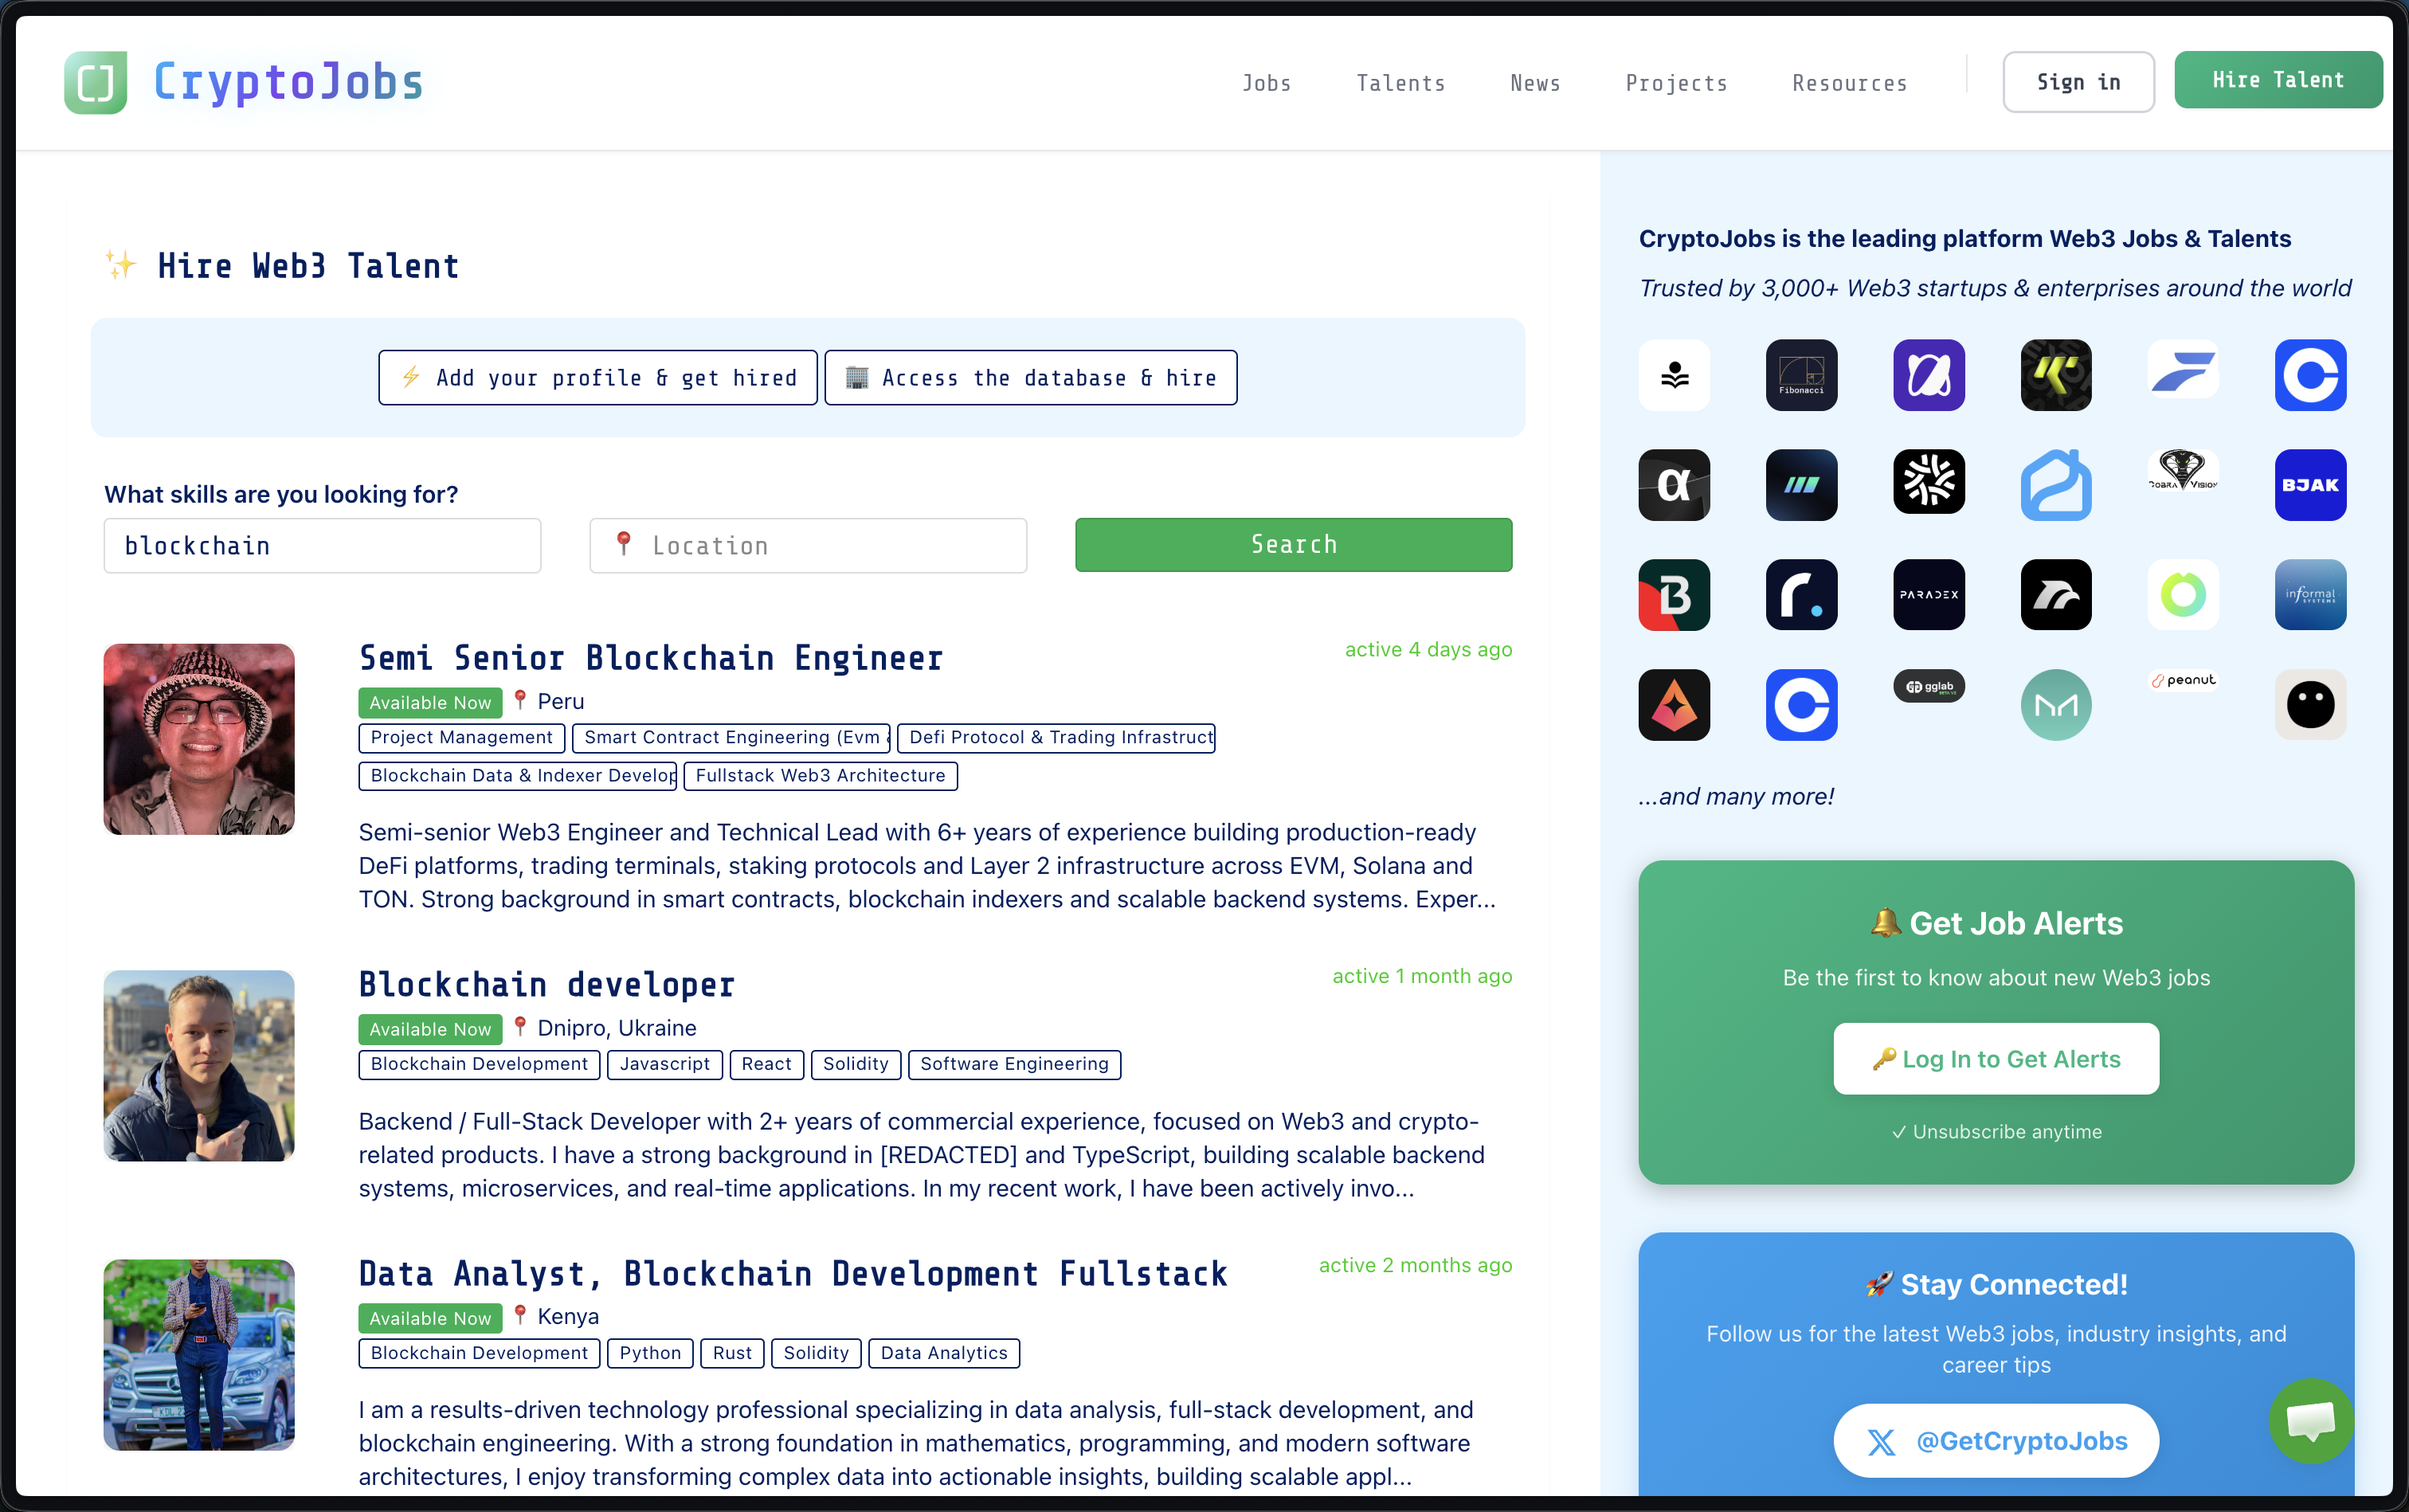2409x1512 pixels.
Task: Click into the Location input field
Action: tap(808, 546)
